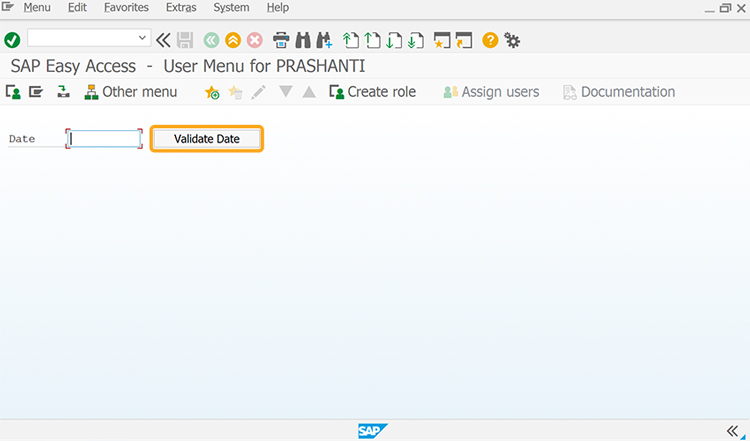This screenshot has width=750, height=441.
Task: Go to First Page icon
Action: [x=351, y=40]
